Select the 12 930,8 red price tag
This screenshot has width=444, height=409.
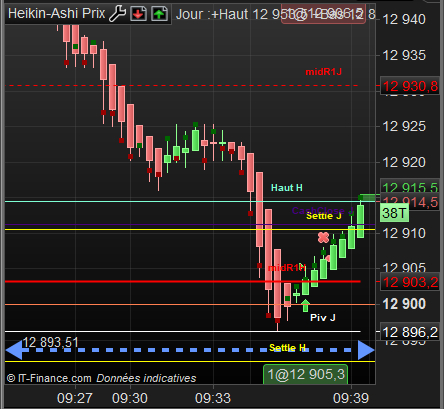point(410,86)
